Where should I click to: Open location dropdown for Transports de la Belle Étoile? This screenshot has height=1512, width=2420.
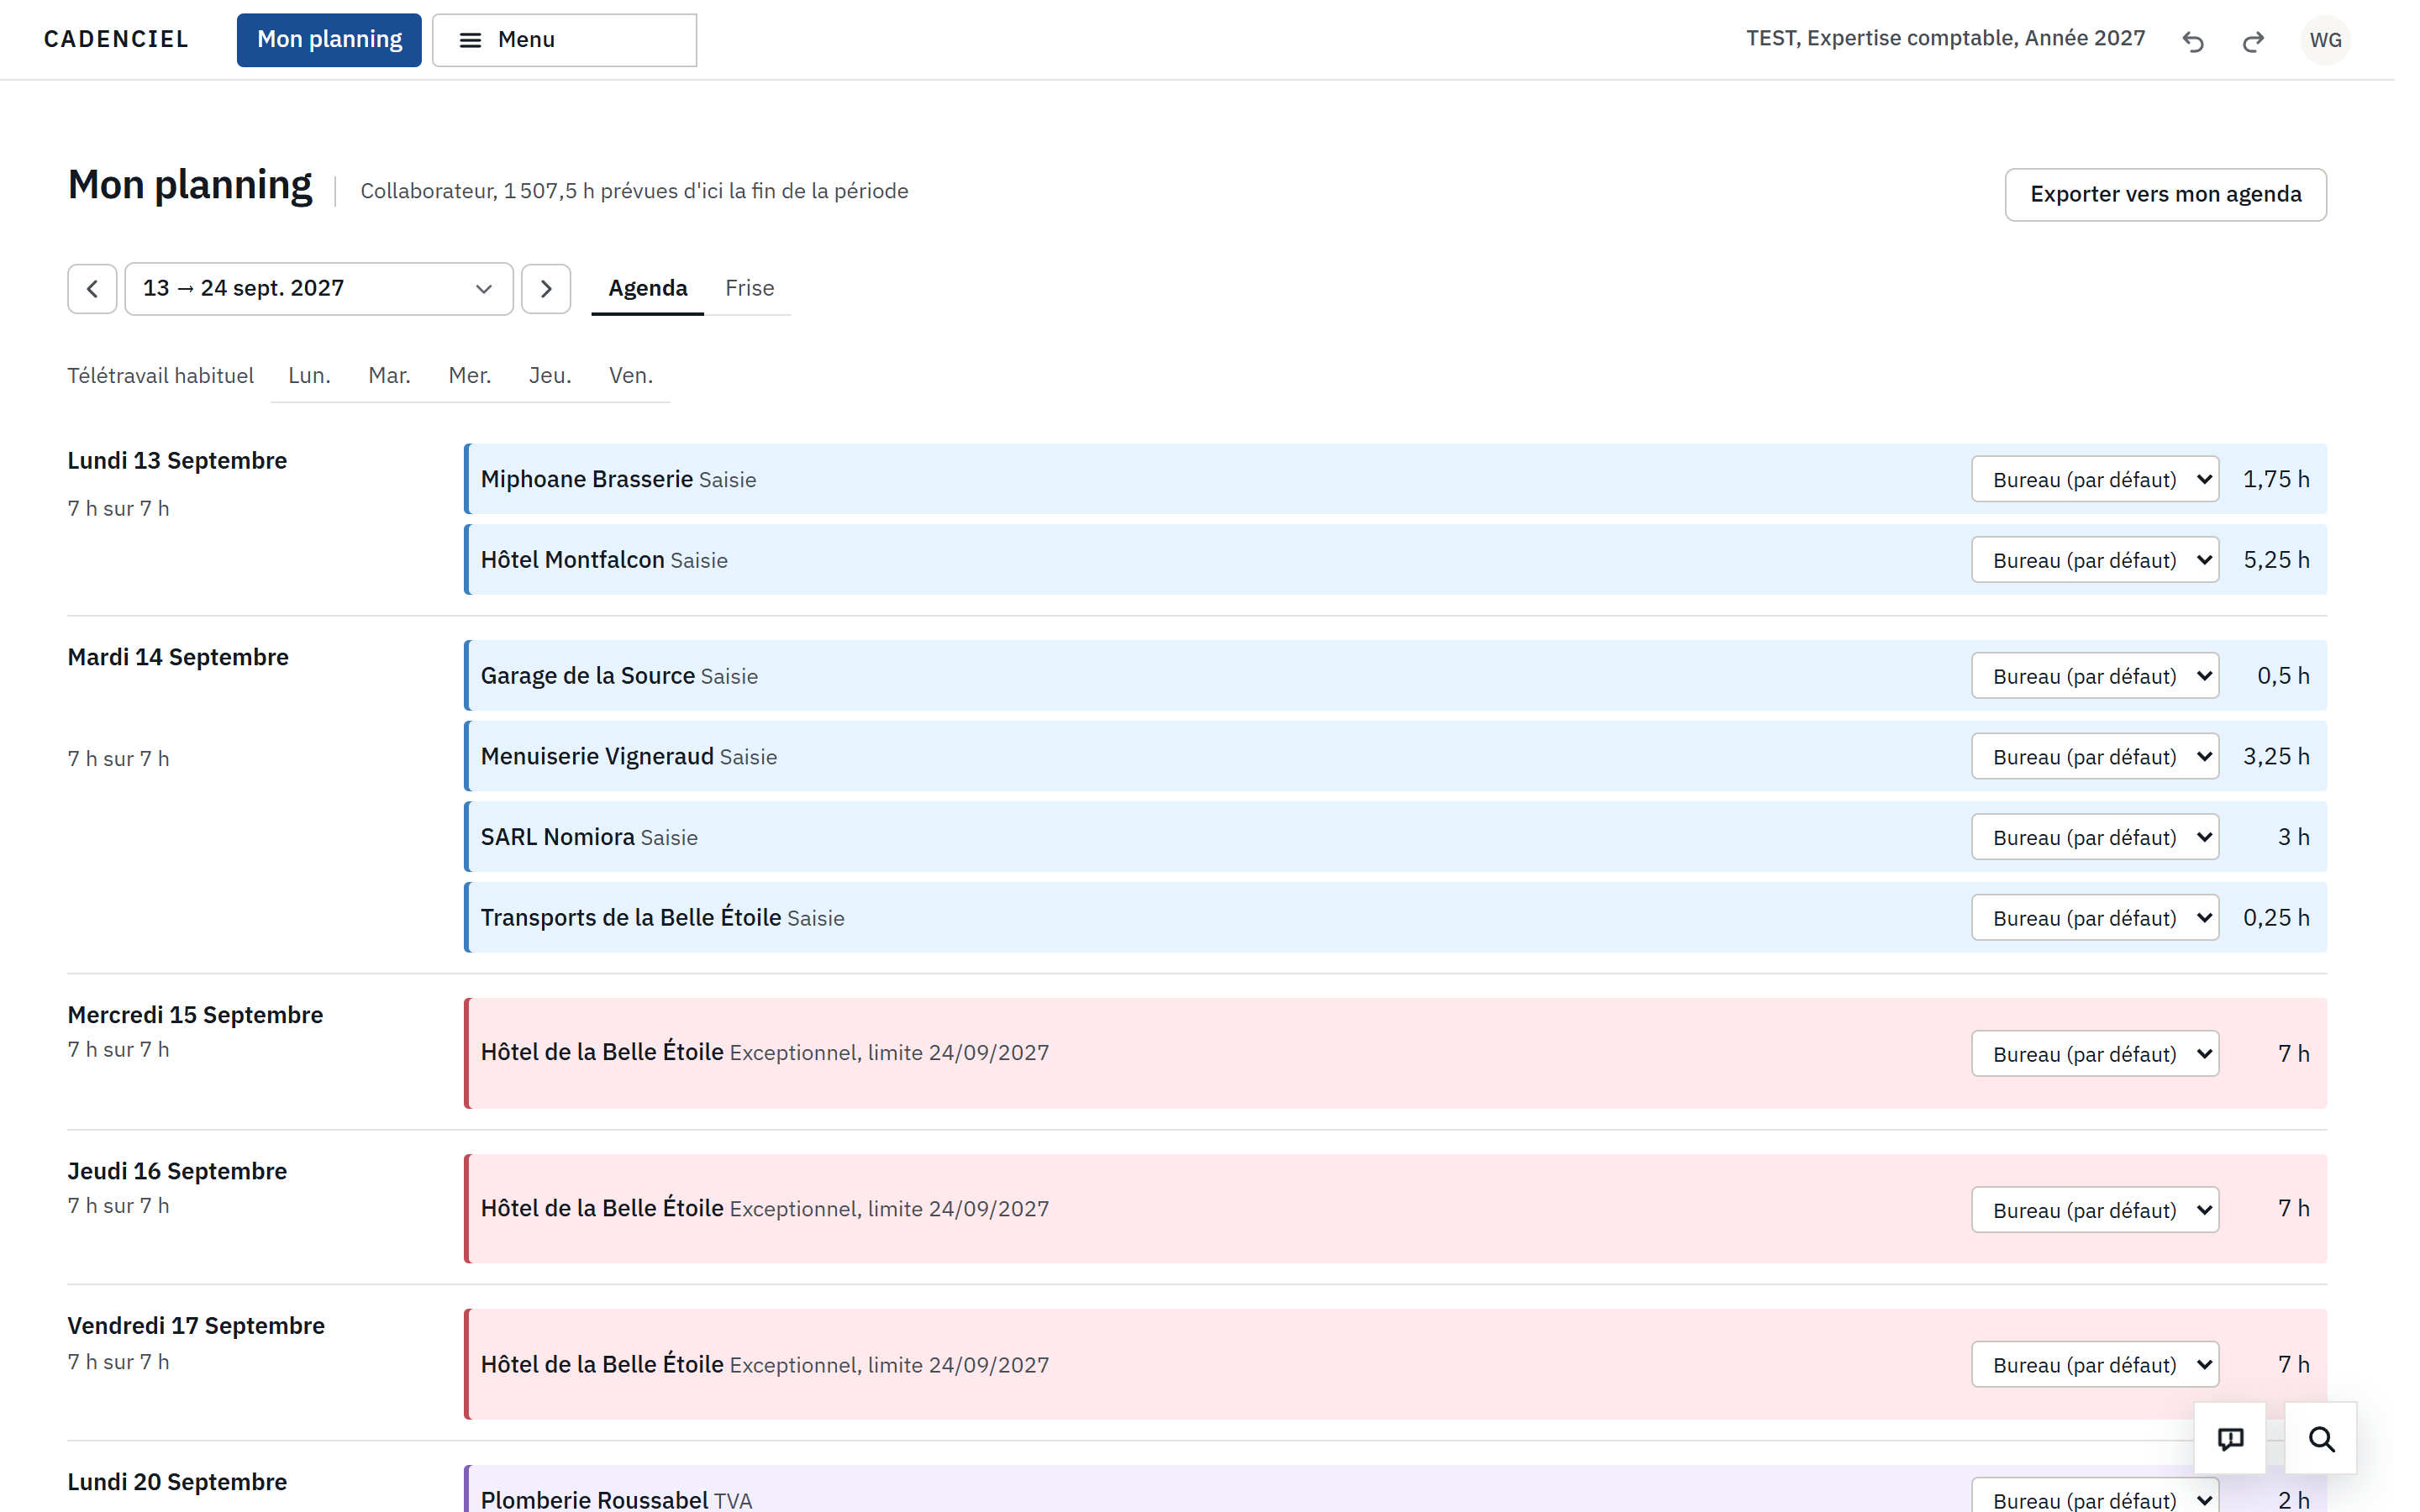pyautogui.click(x=2095, y=918)
